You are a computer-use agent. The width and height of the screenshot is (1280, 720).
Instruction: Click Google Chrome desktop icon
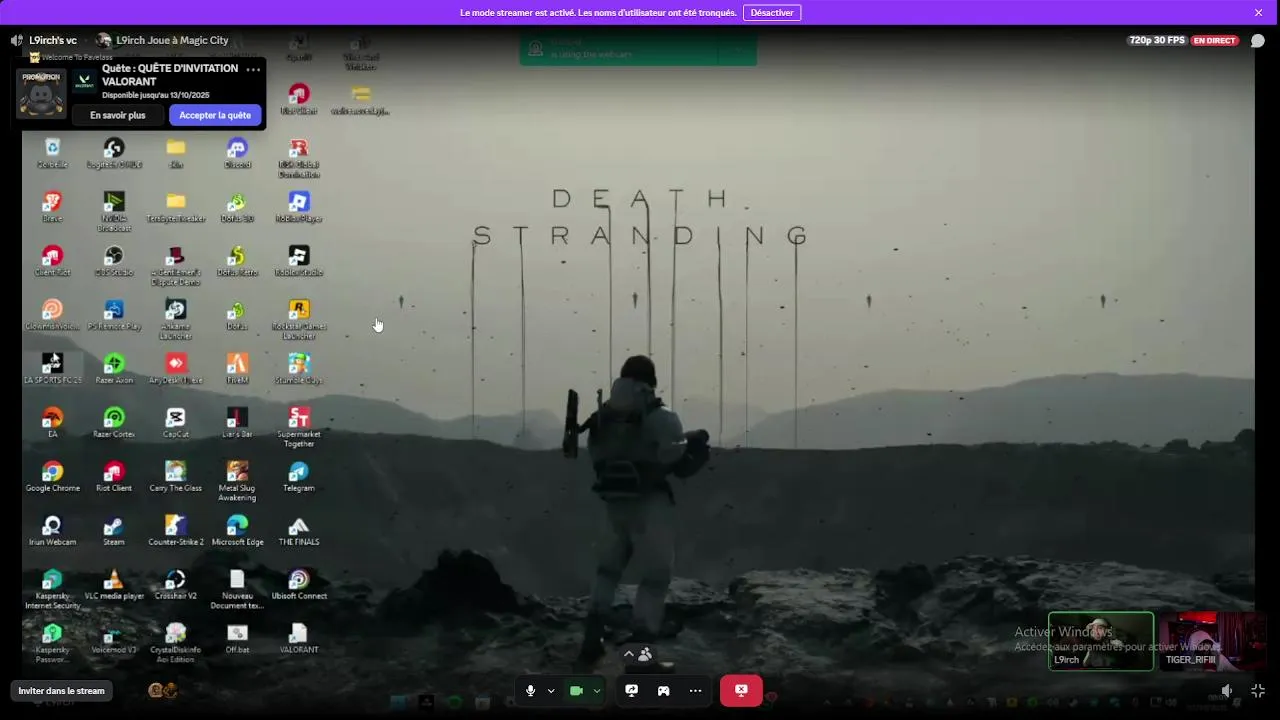pos(52,477)
